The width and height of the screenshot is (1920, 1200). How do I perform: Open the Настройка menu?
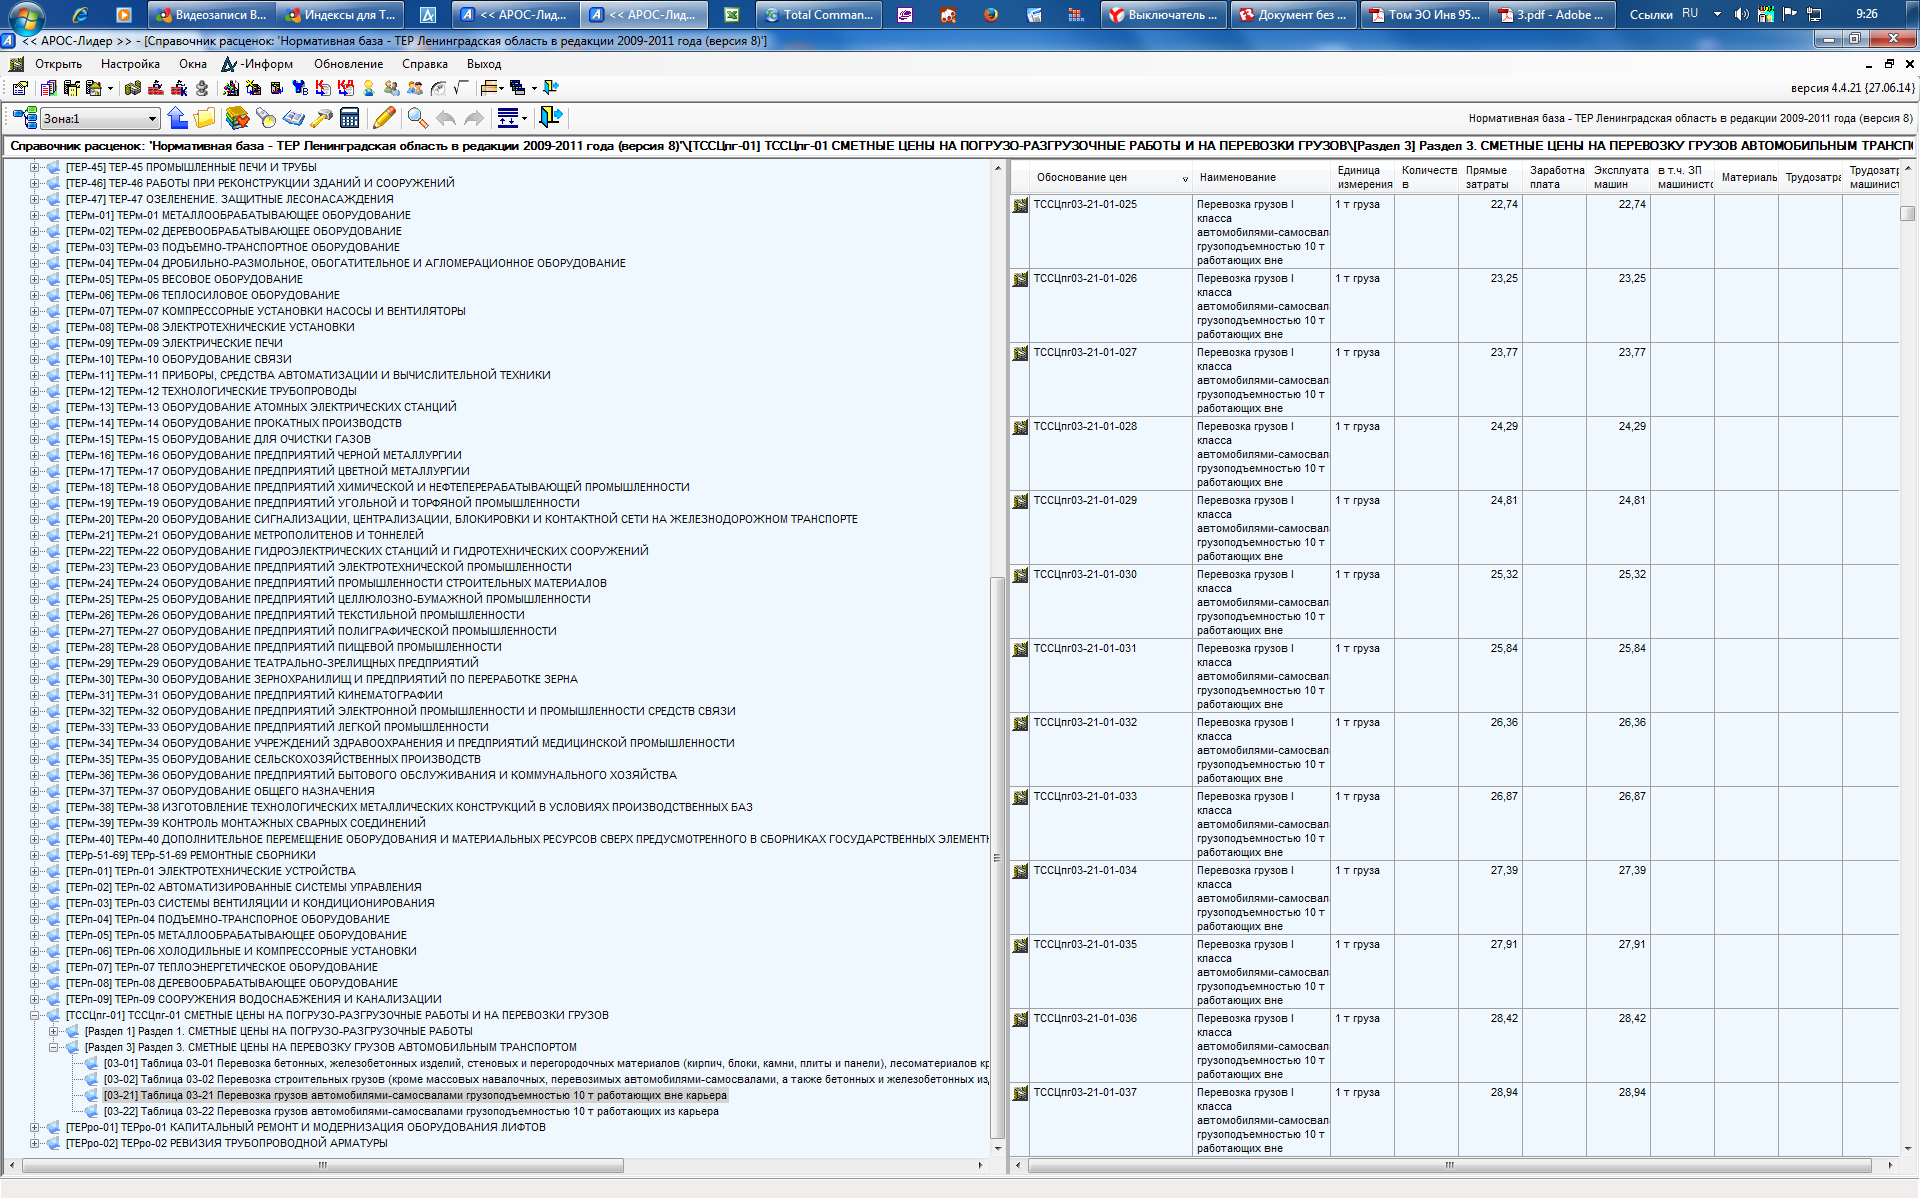pyautogui.click(x=130, y=64)
